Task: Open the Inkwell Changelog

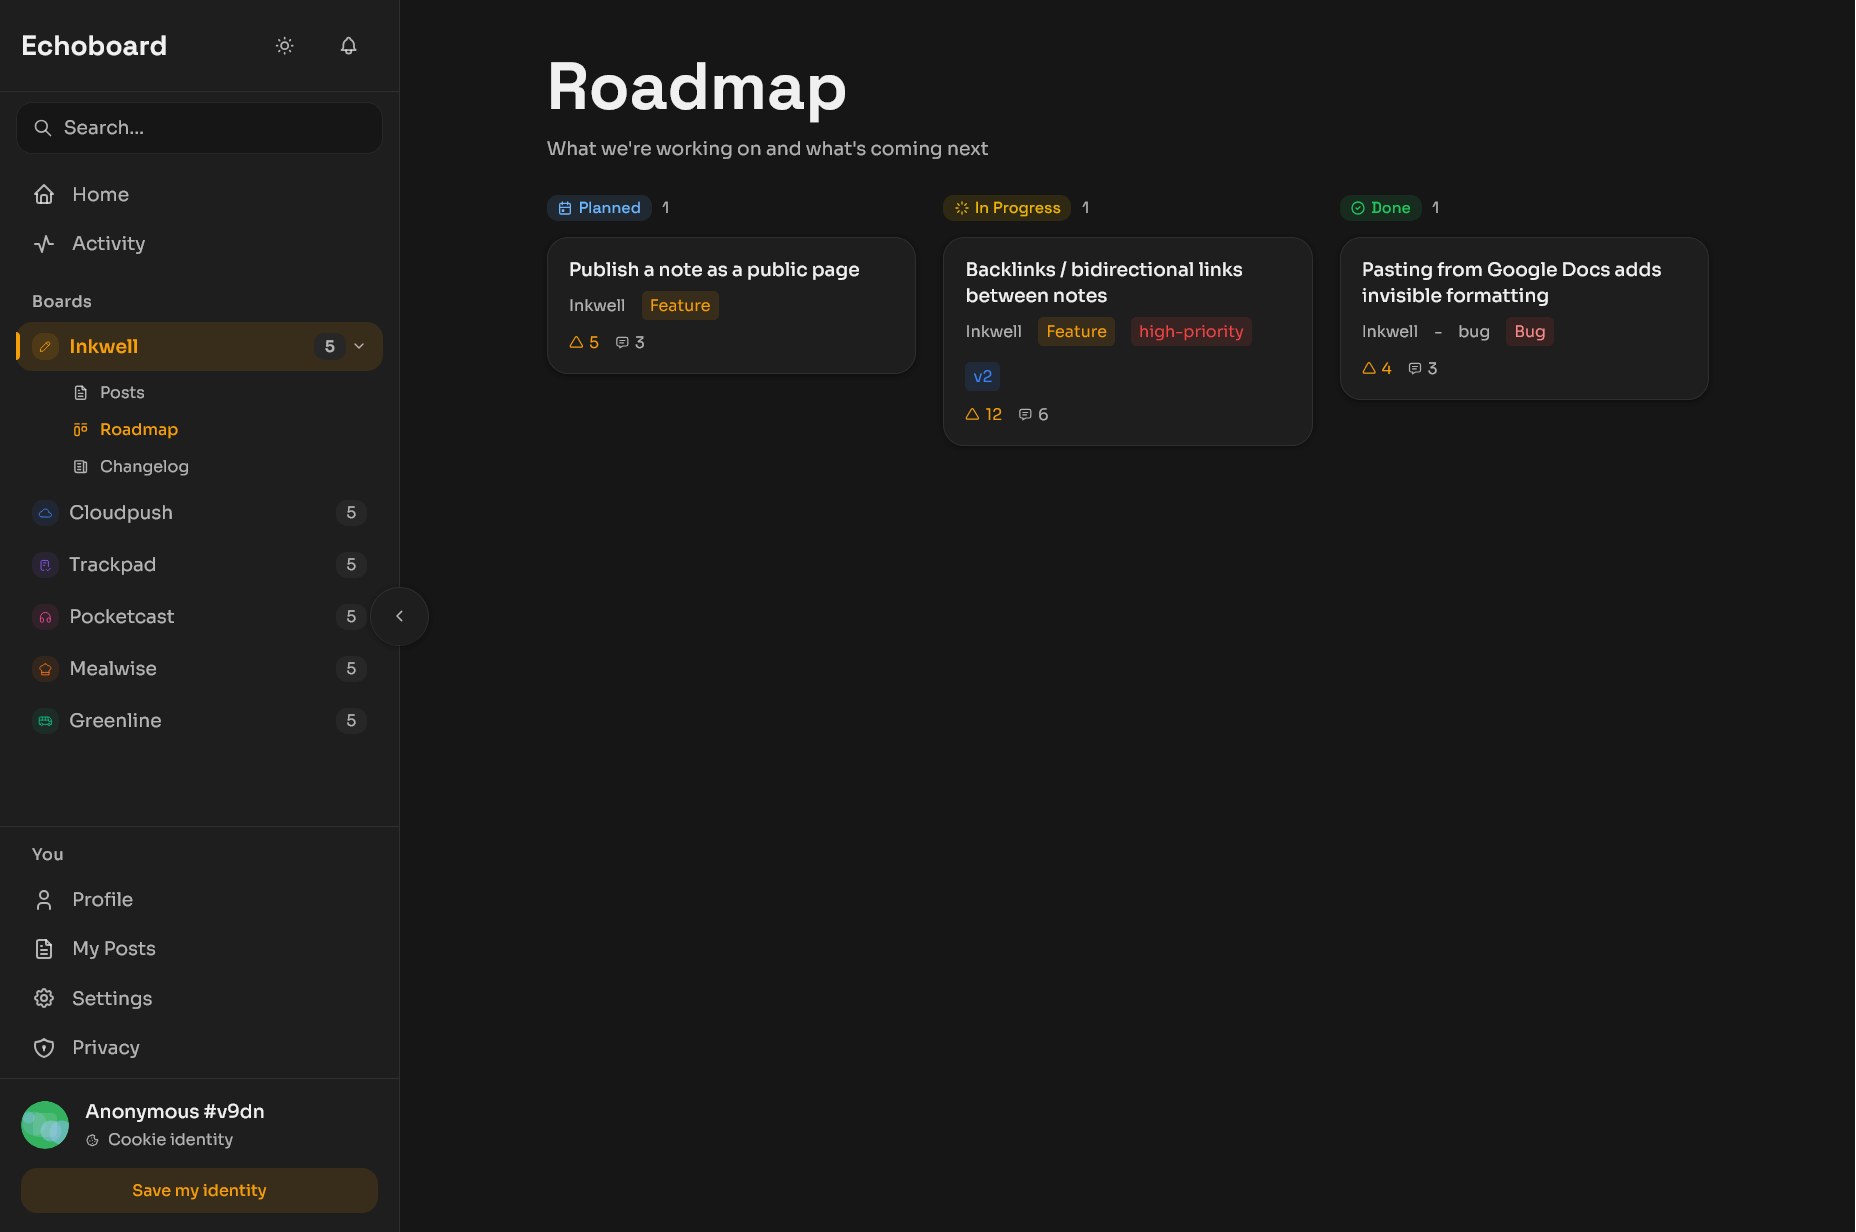Action: coord(144,466)
